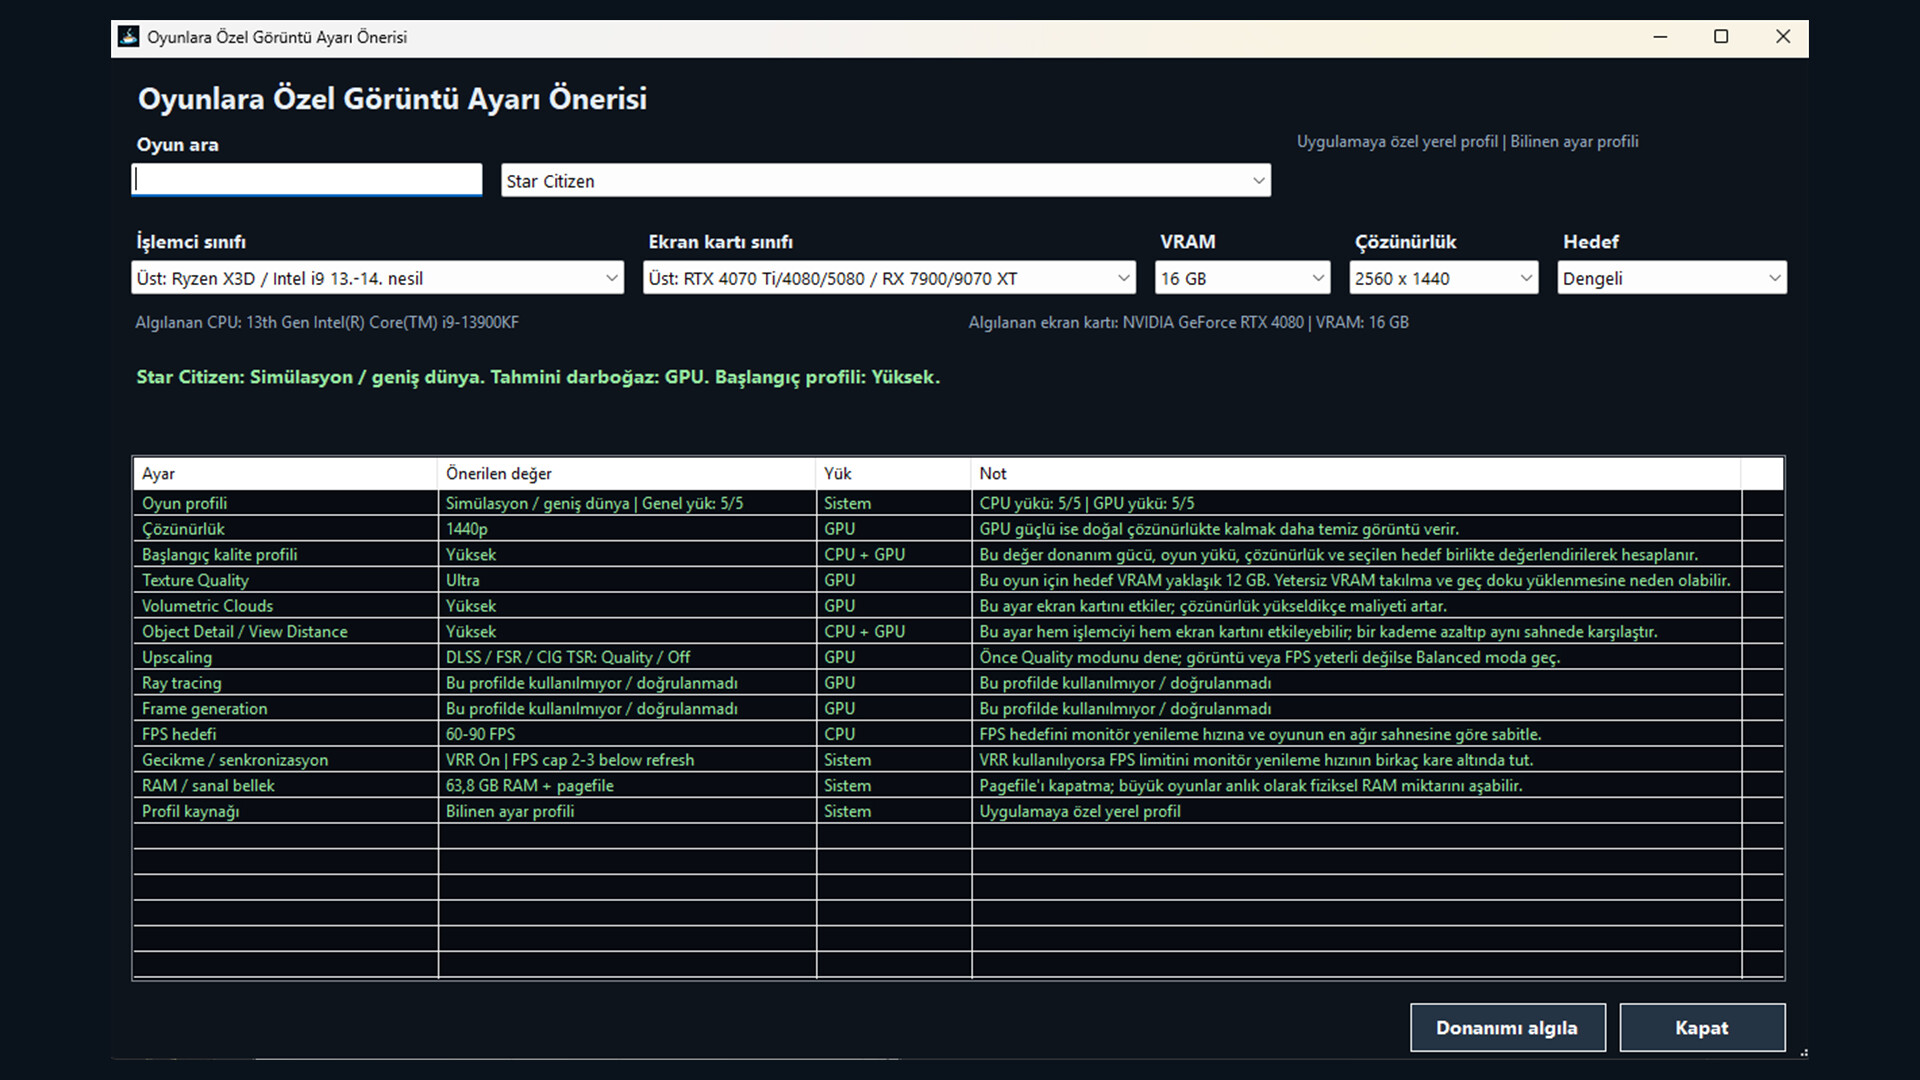Sort by the 'Önerilen değer' column header
This screenshot has height=1080, width=1920.
point(627,474)
